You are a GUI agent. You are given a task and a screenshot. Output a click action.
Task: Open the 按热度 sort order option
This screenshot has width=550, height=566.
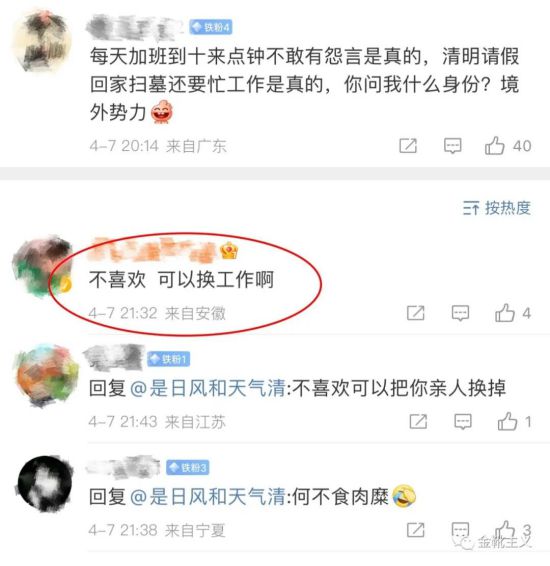(x=497, y=208)
